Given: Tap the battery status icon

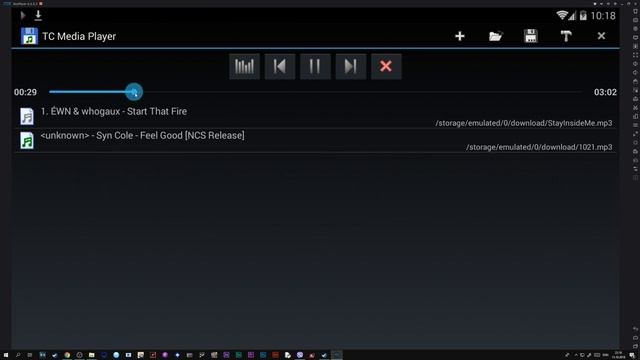Looking at the screenshot, I should (x=583, y=16).
